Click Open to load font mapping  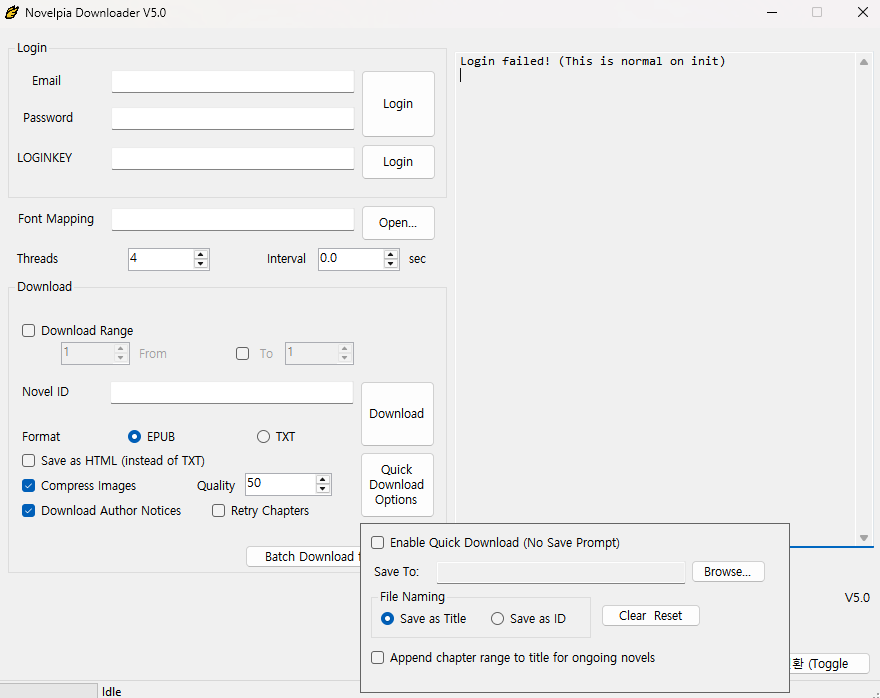(398, 223)
